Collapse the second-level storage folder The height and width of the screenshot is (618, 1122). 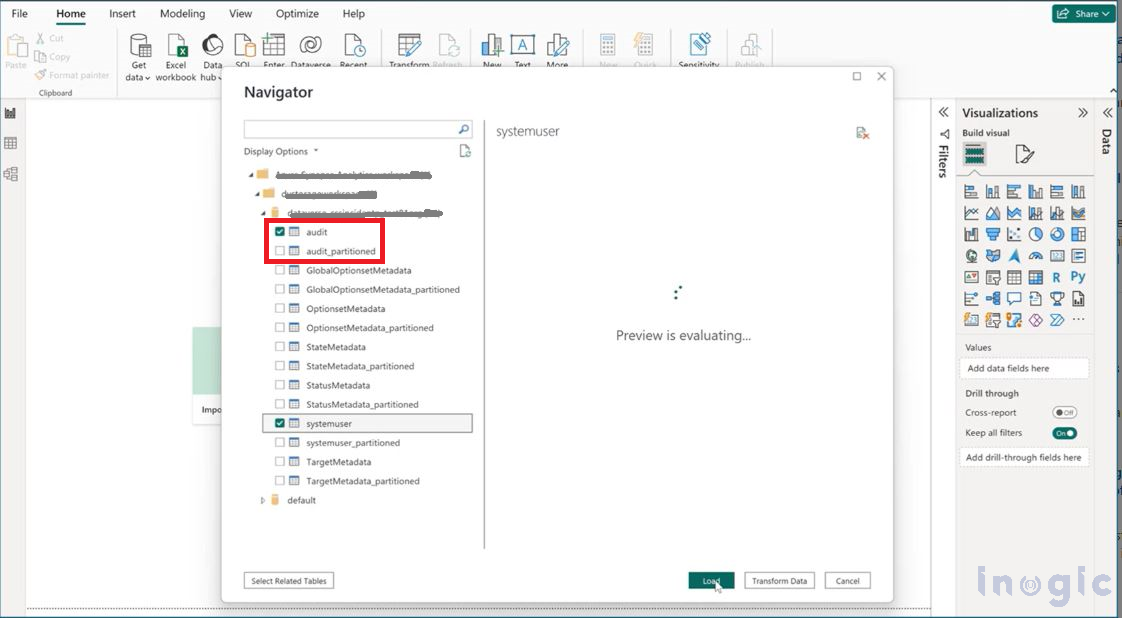pyautogui.click(x=257, y=194)
